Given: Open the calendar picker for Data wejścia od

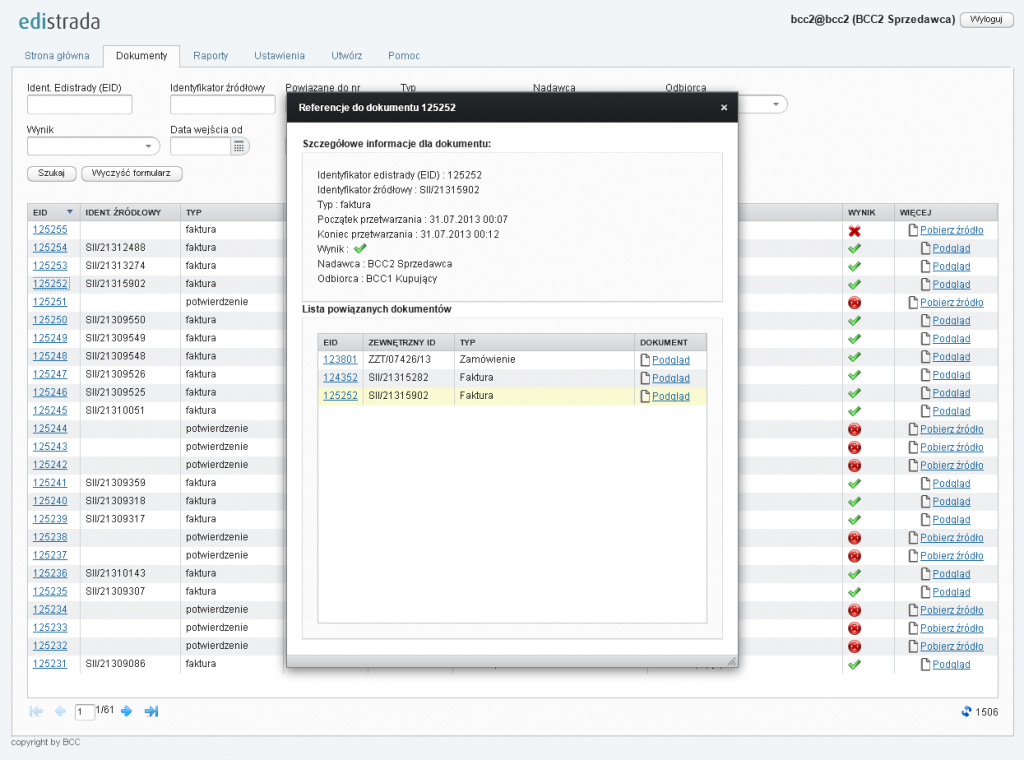Looking at the screenshot, I should point(239,147).
